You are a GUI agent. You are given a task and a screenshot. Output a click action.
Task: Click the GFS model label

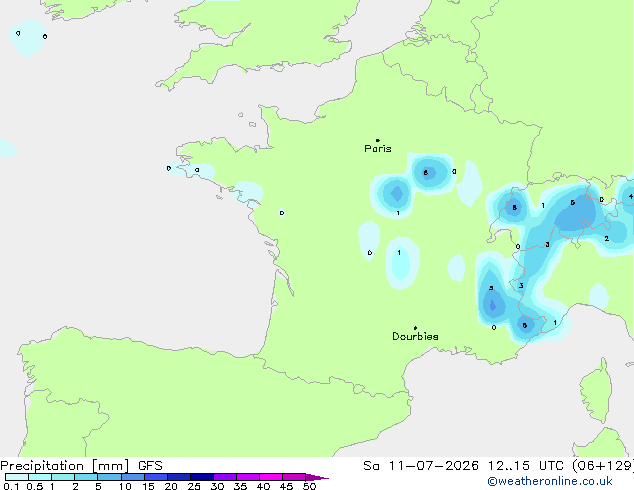tap(150, 466)
